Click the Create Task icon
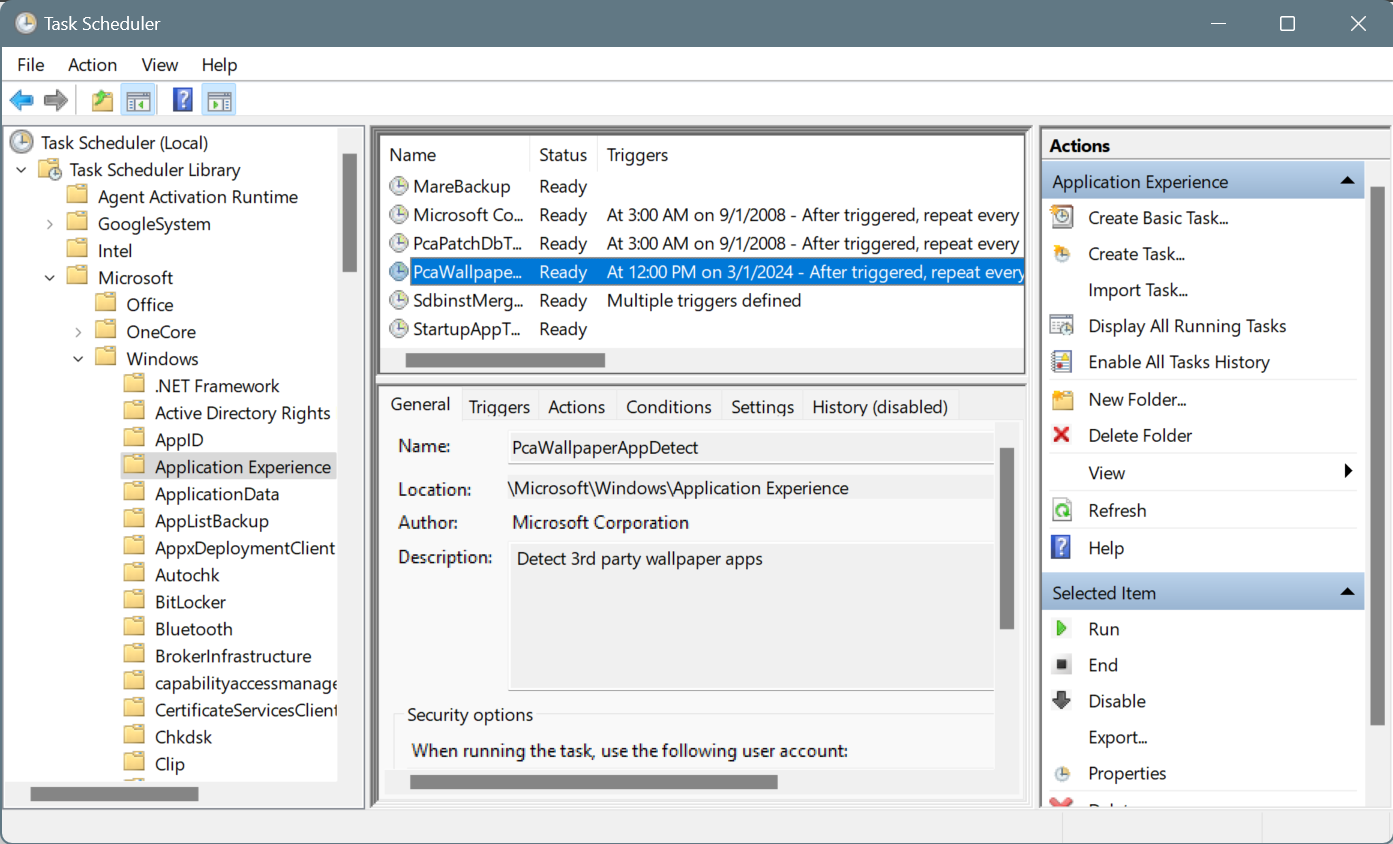Viewport: 1393px width, 844px height. [x=1062, y=254]
